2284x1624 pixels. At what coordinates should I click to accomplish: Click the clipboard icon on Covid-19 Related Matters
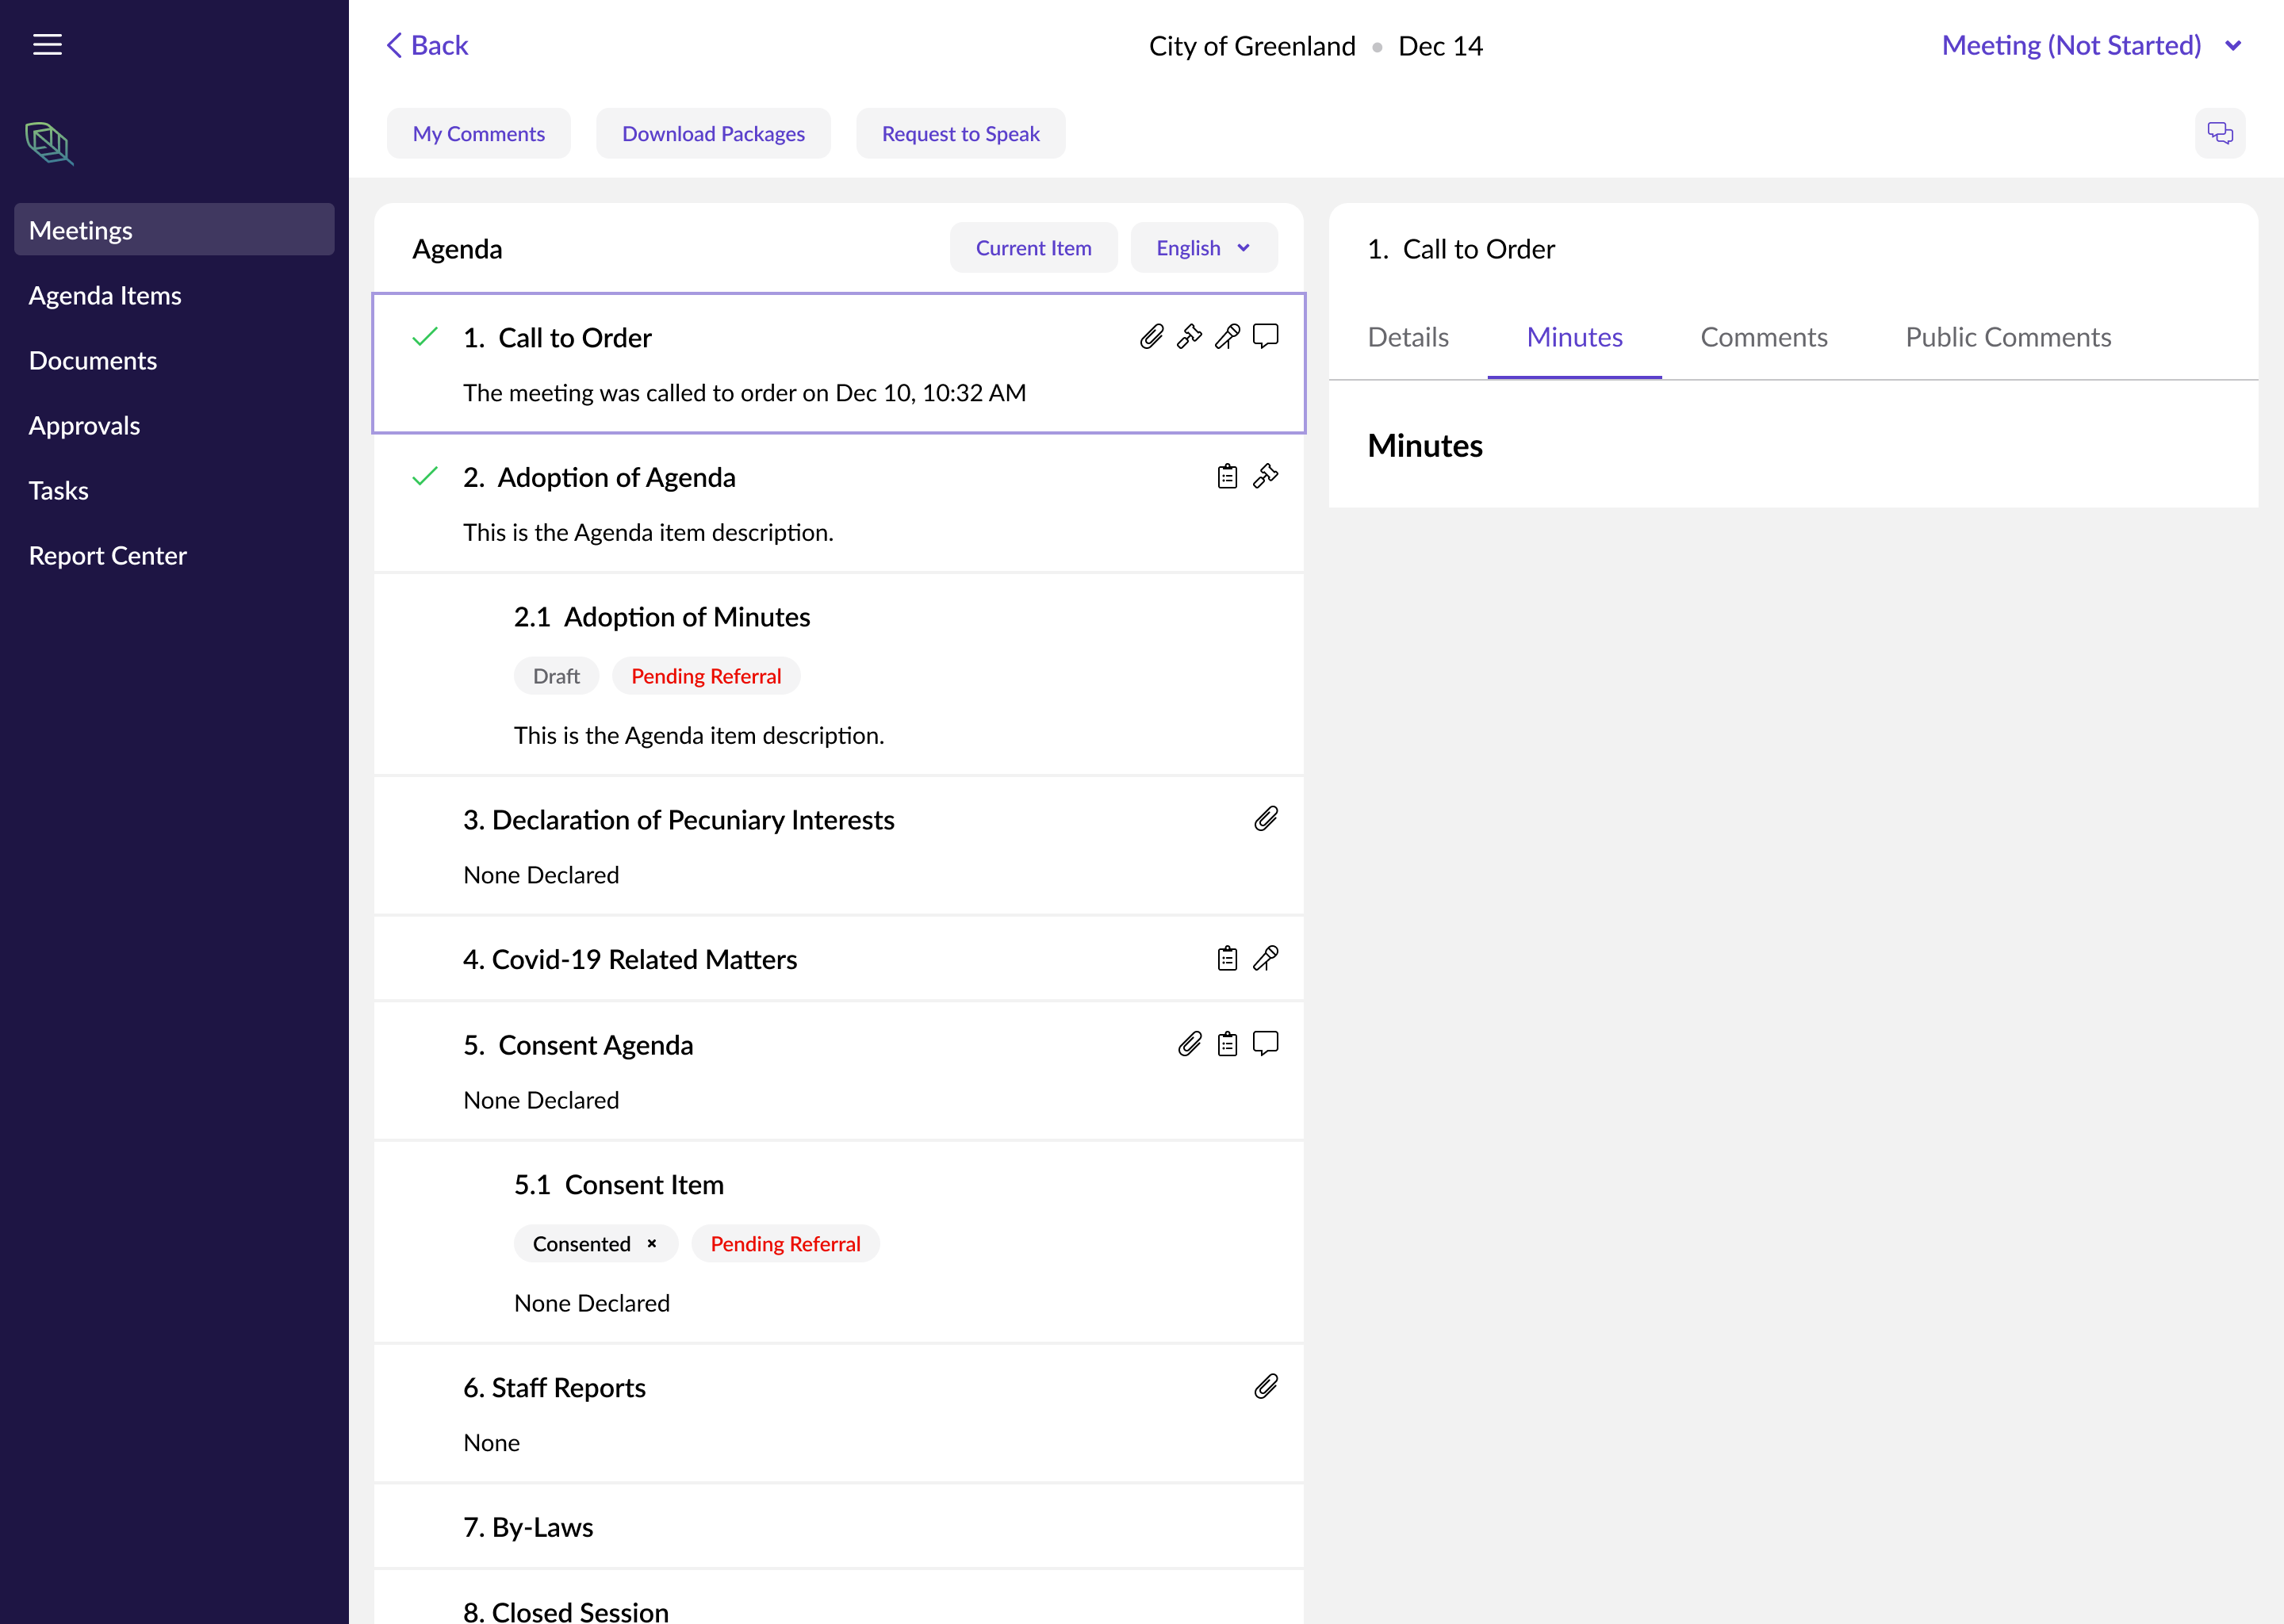point(1228,959)
